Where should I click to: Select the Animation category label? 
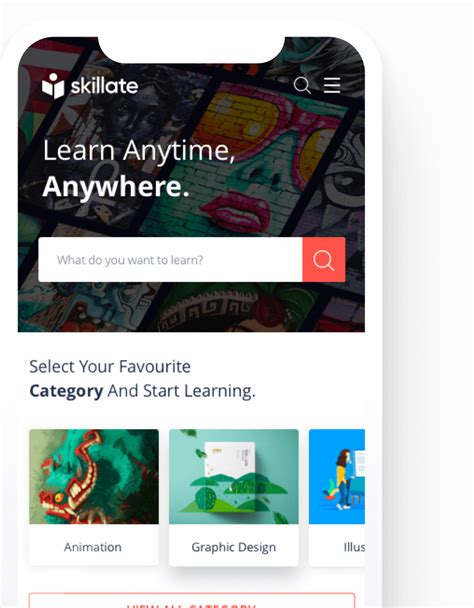tap(93, 547)
